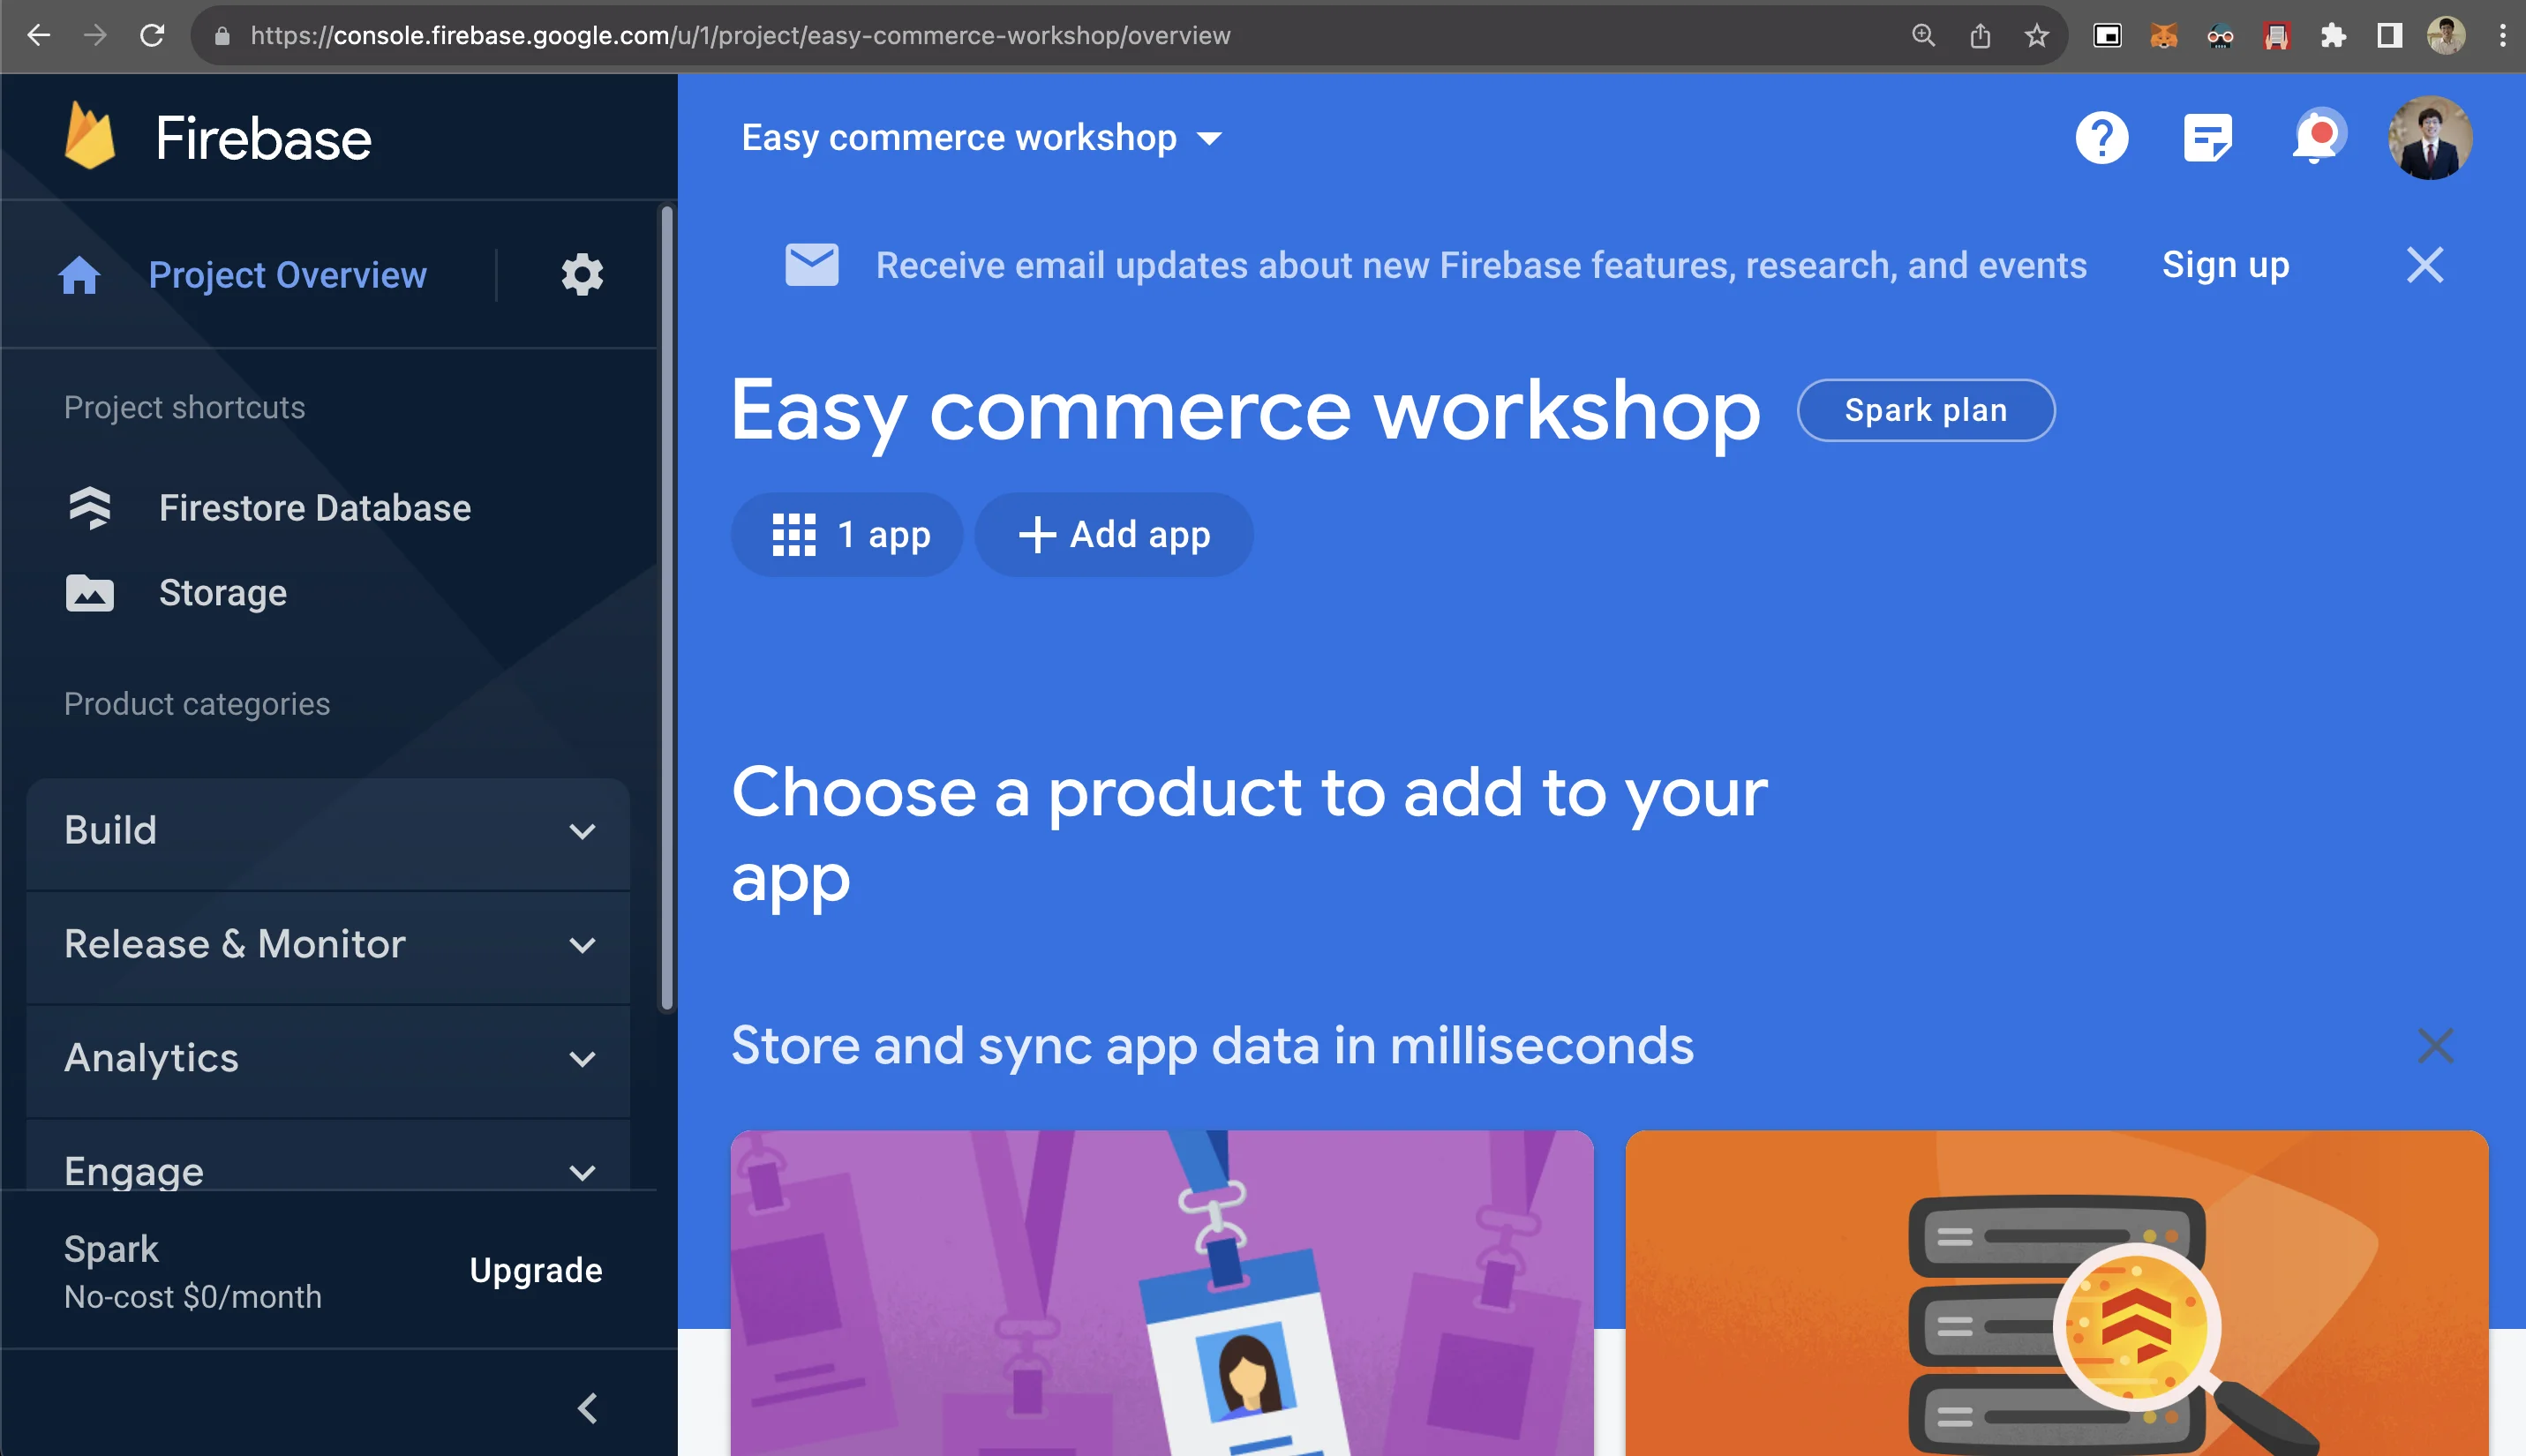Collapse the sidebar with left chevron
Screen dimensions: 2526x1456
coord(588,1408)
